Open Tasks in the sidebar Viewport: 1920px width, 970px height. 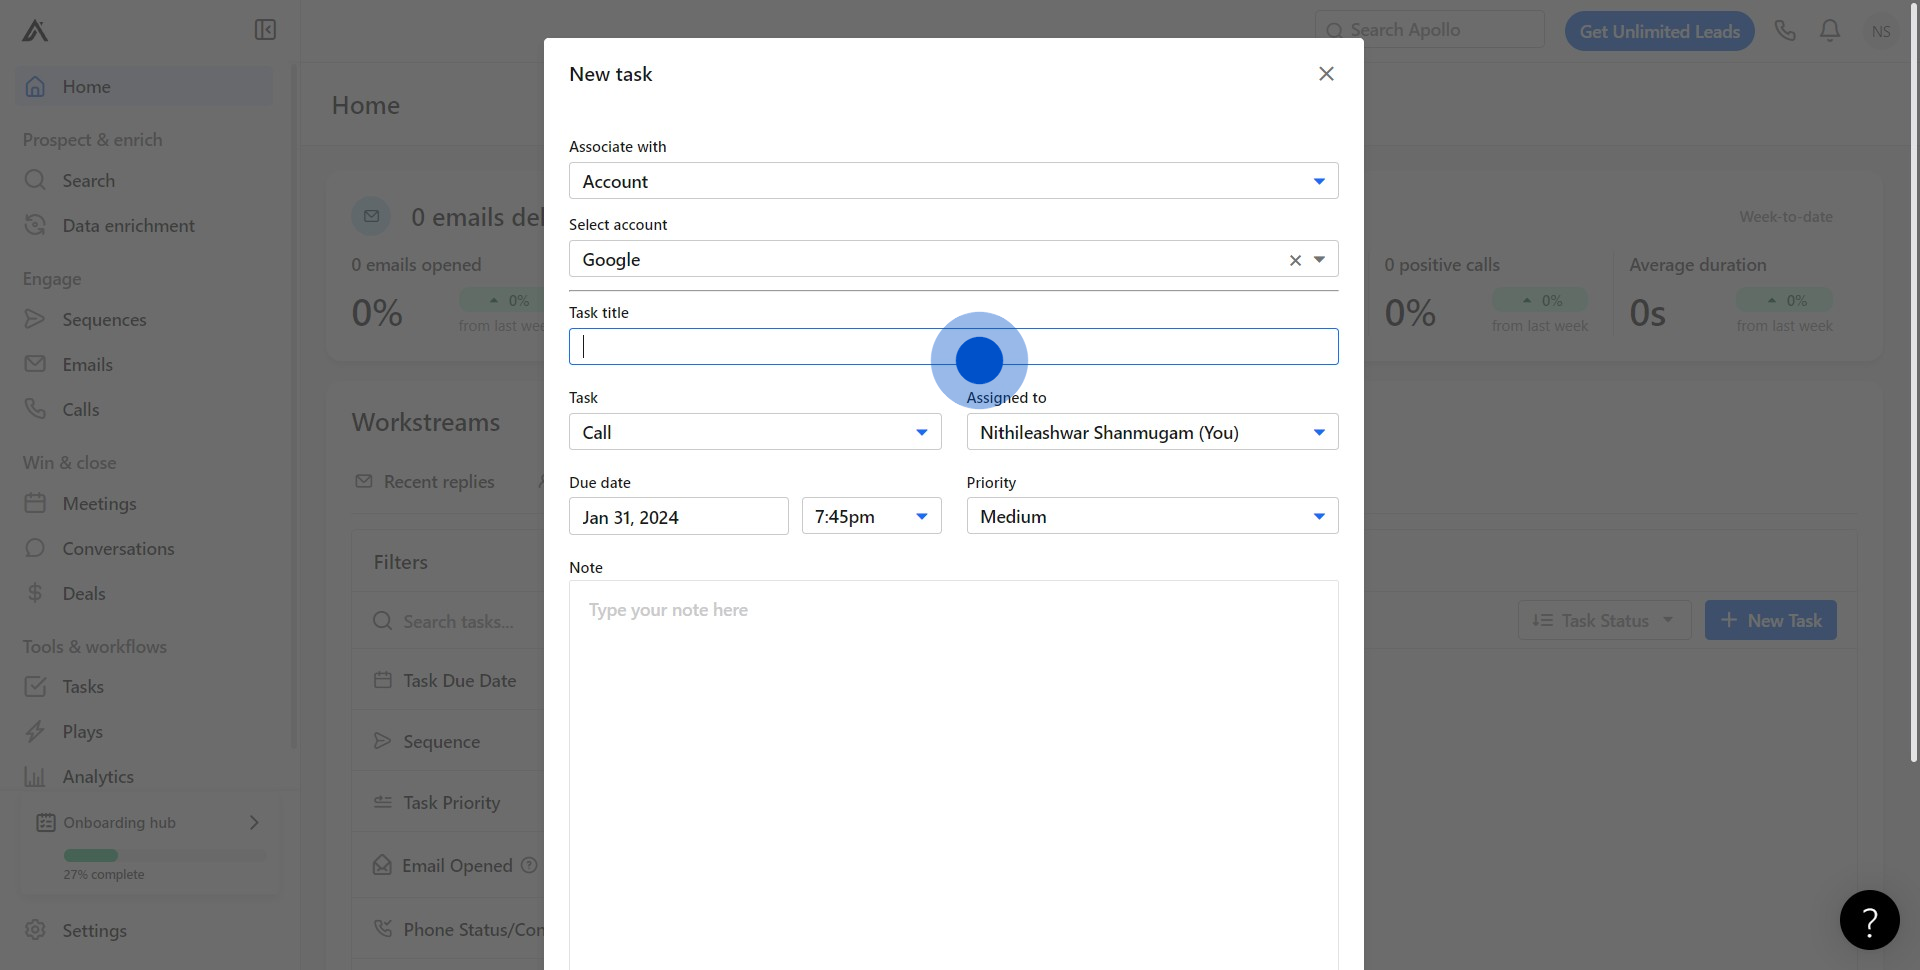(83, 687)
